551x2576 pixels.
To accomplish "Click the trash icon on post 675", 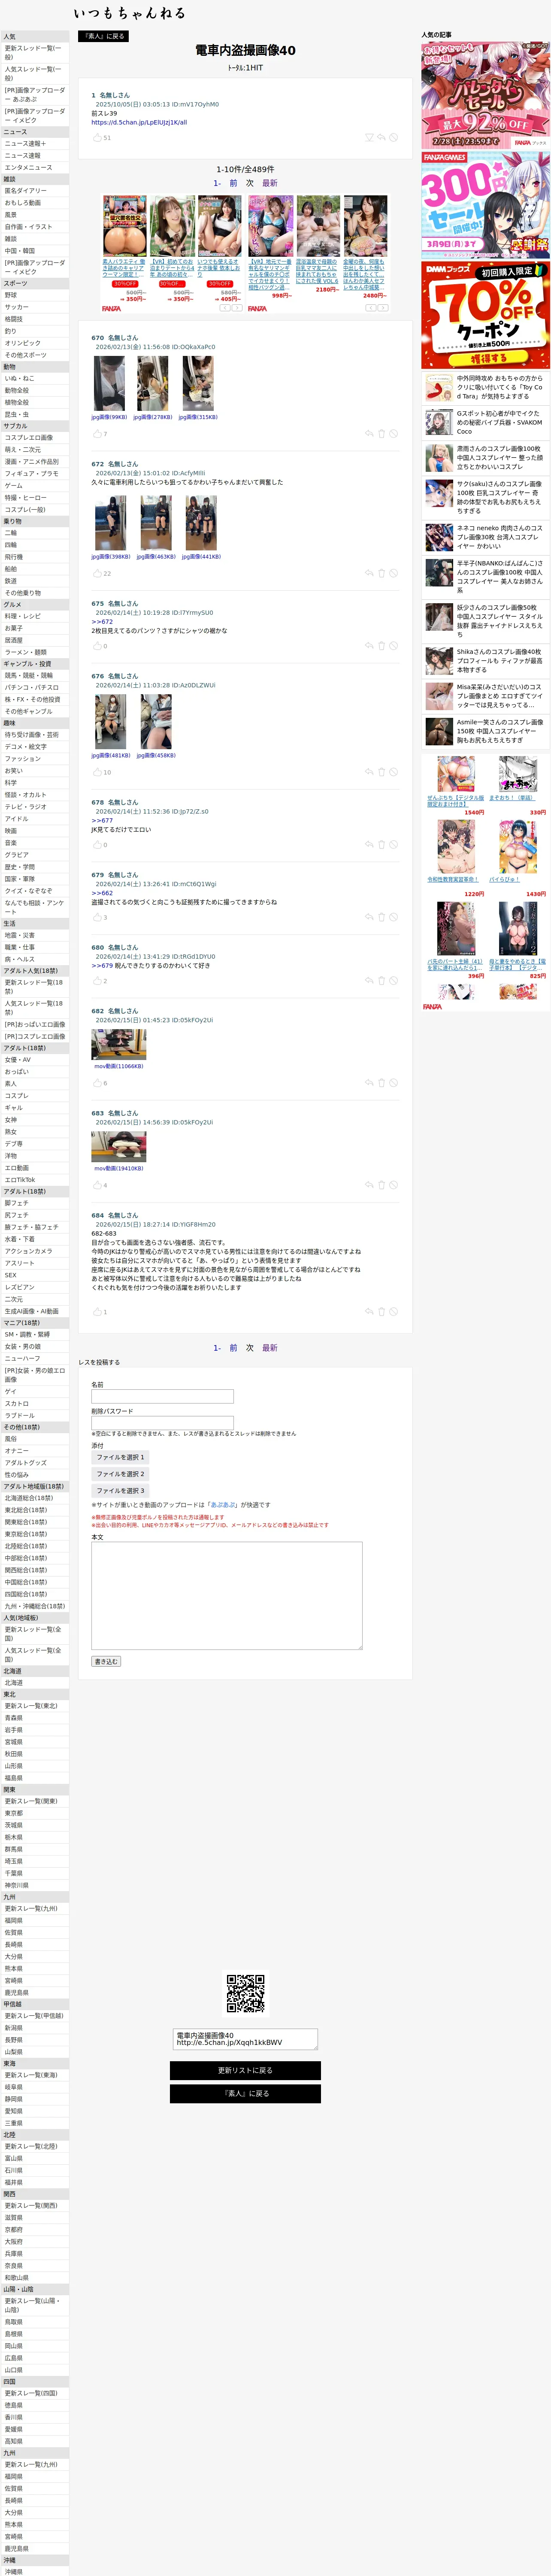I will point(381,646).
